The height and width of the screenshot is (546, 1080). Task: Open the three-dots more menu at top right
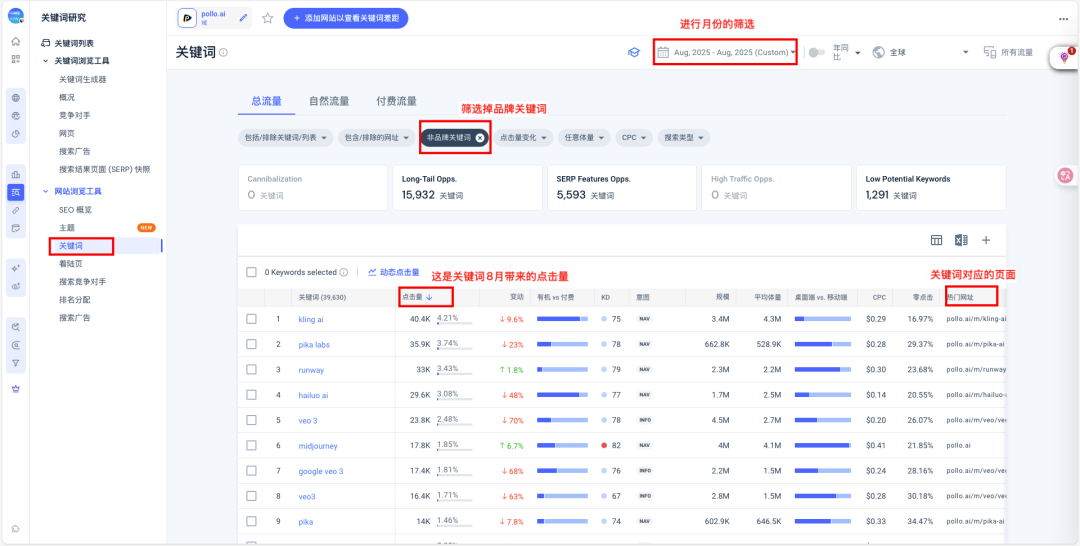[x=1063, y=19]
